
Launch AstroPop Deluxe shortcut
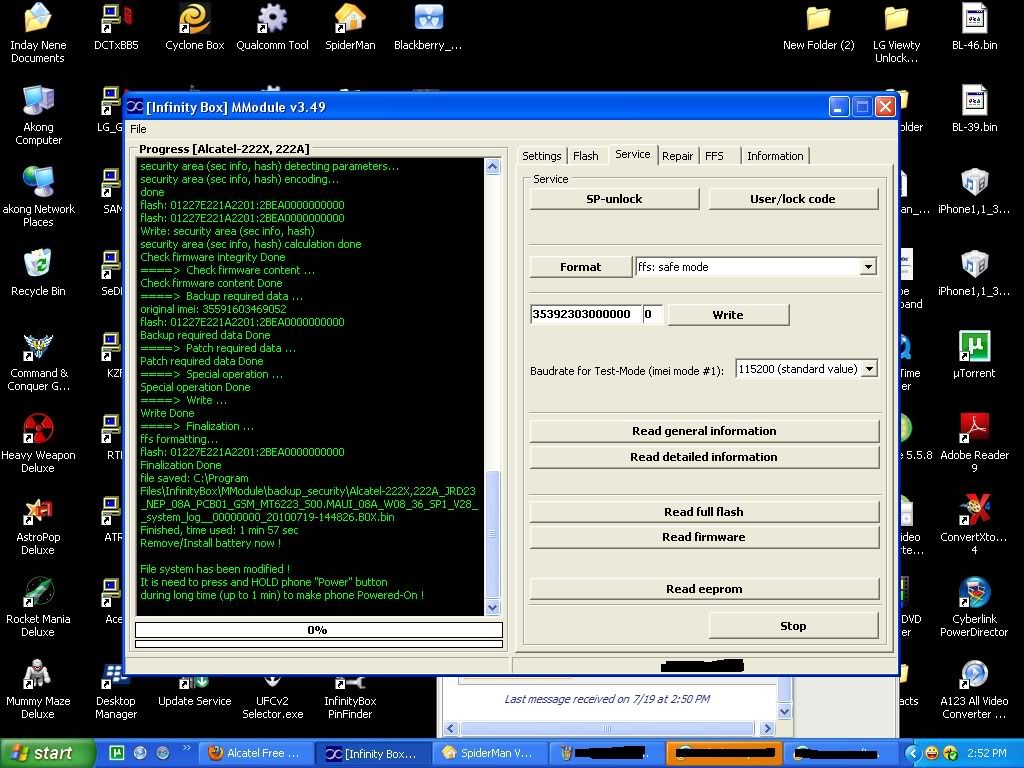(38, 525)
